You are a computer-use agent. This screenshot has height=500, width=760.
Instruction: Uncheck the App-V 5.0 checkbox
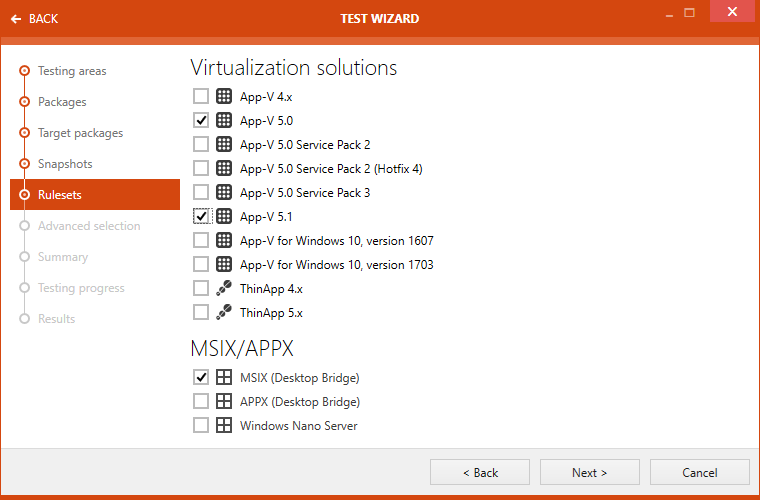(201, 120)
